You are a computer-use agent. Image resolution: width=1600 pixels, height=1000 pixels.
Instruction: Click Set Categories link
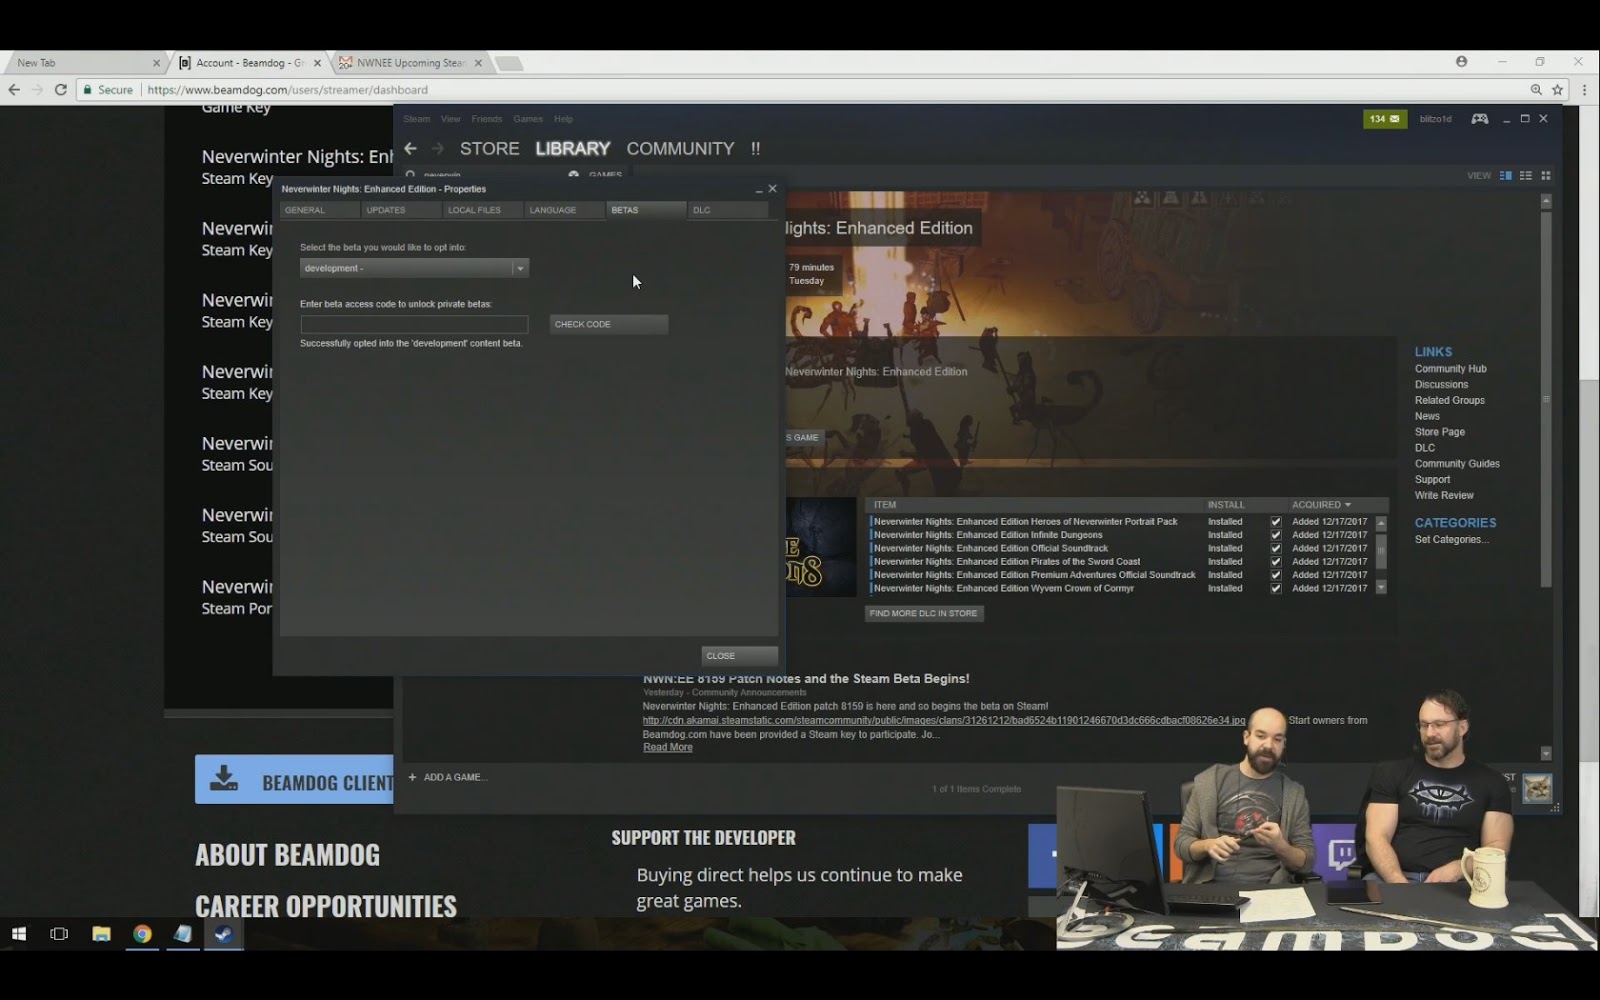[x=1451, y=540]
